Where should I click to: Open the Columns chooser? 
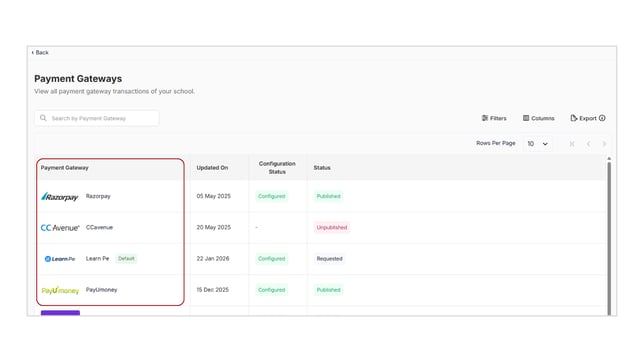pyautogui.click(x=538, y=118)
